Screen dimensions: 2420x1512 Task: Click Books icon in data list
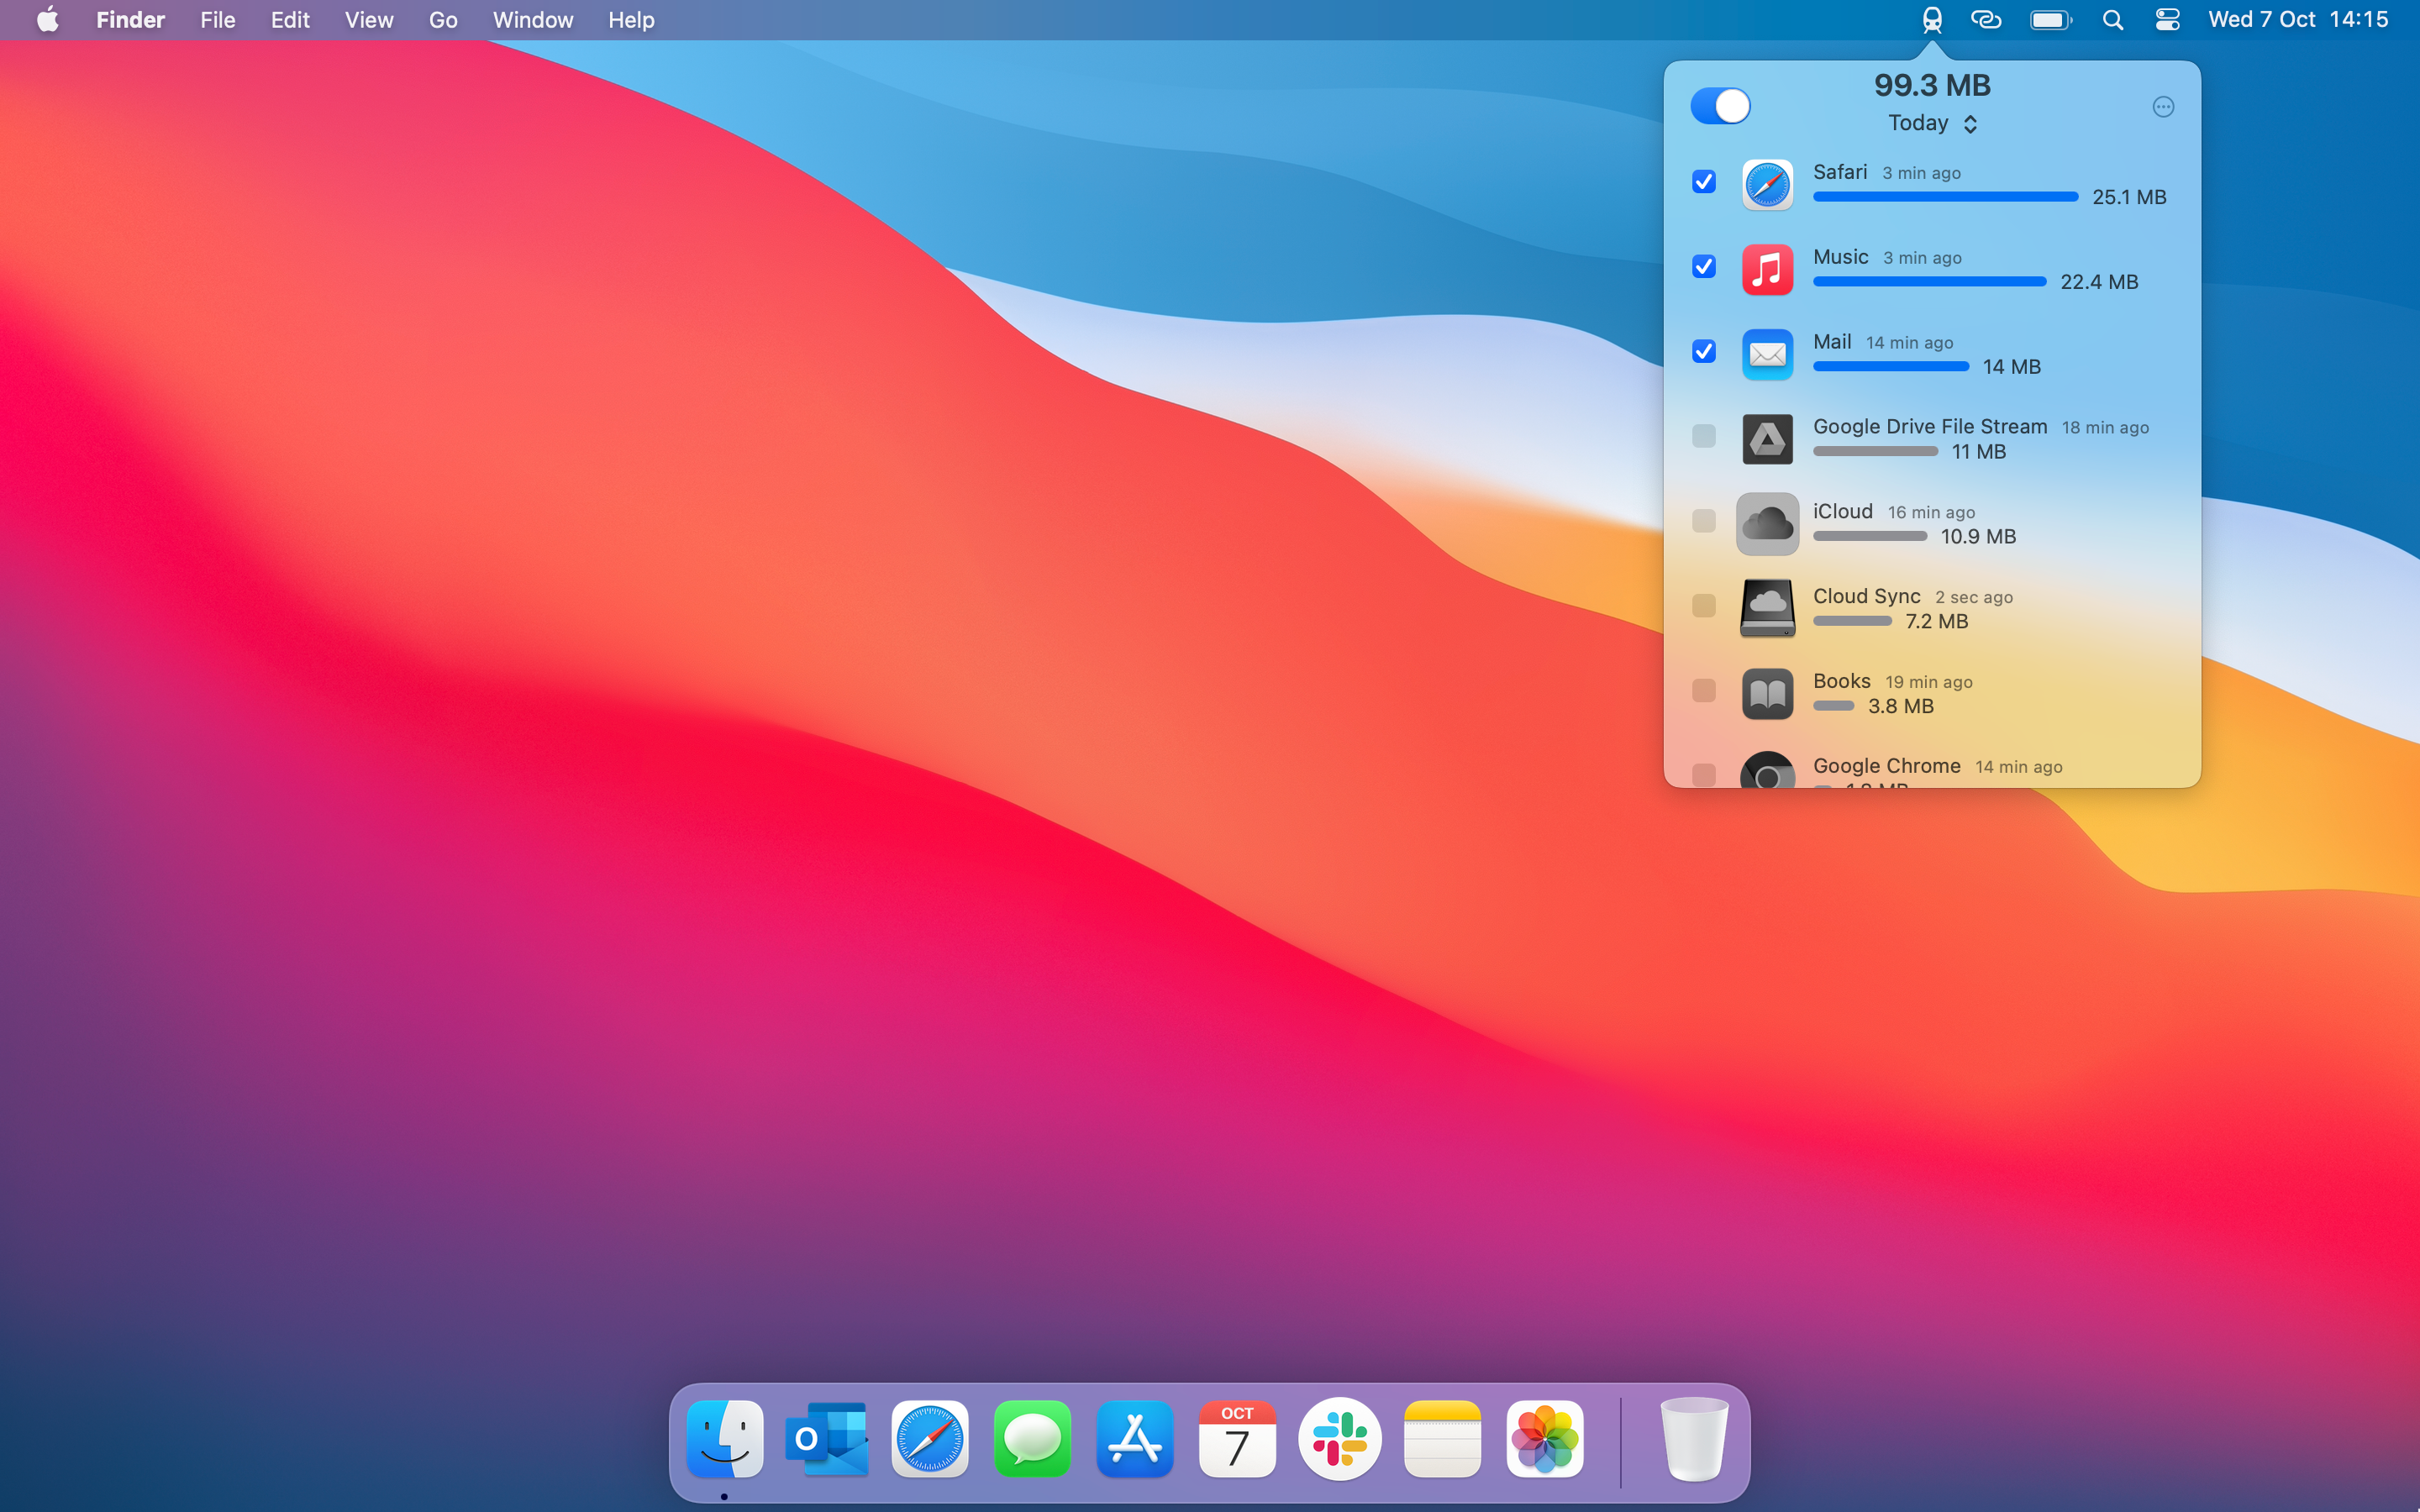[x=1766, y=693]
